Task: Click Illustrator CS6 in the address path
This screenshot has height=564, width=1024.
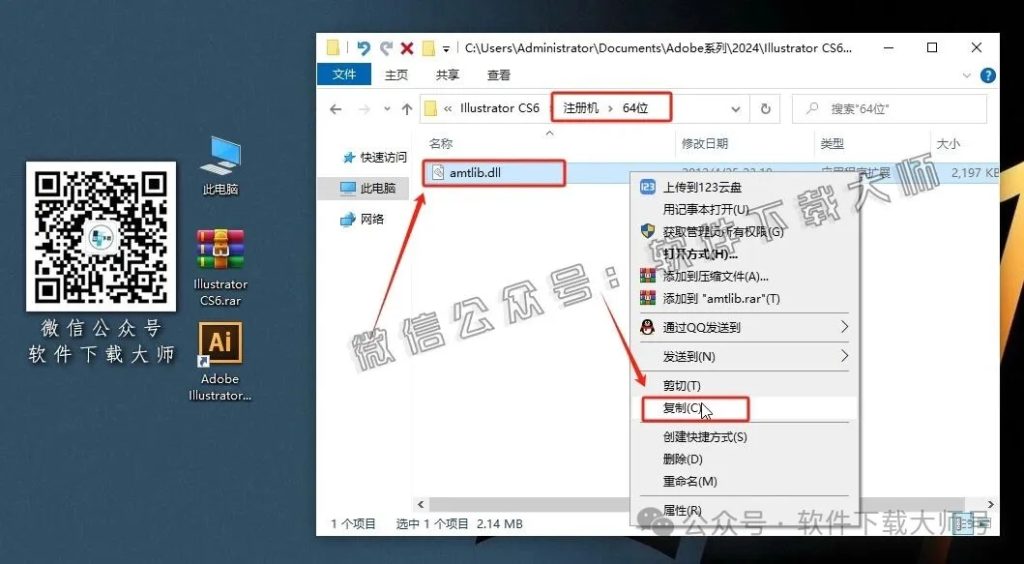Action: 500,108
